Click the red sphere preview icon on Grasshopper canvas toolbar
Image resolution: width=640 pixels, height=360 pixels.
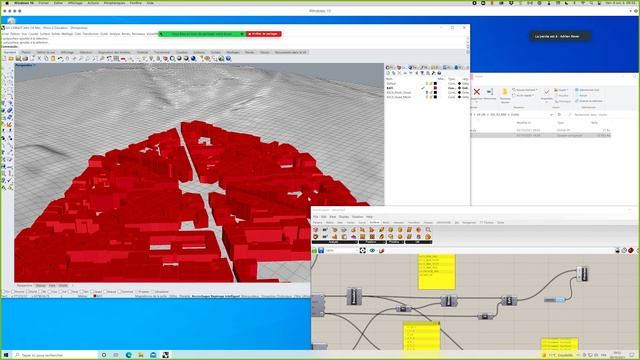point(631,250)
